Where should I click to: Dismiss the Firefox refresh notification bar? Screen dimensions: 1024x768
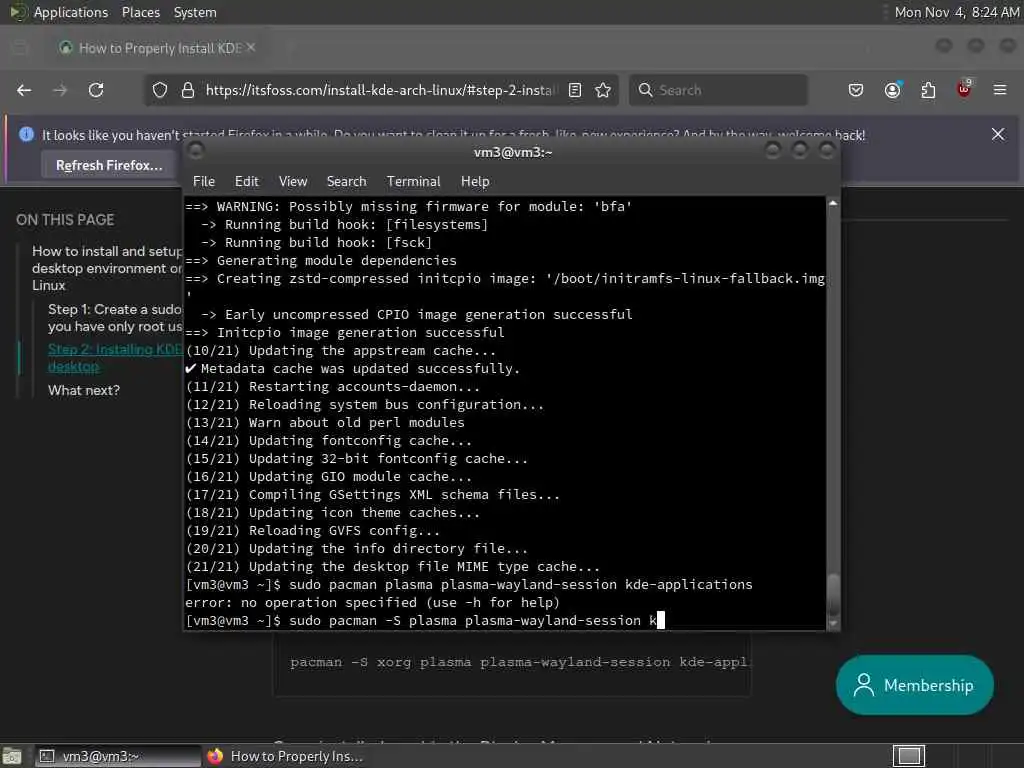pyautogui.click(x=998, y=135)
